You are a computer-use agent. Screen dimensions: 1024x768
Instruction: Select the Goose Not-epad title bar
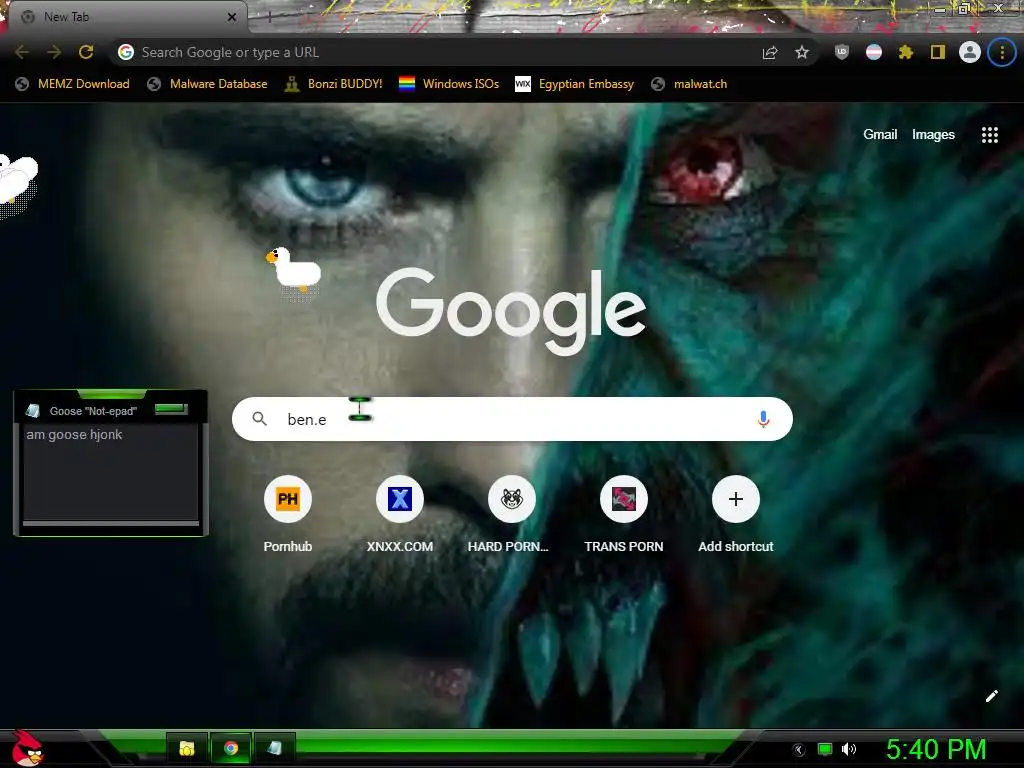[x=110, y=410]
